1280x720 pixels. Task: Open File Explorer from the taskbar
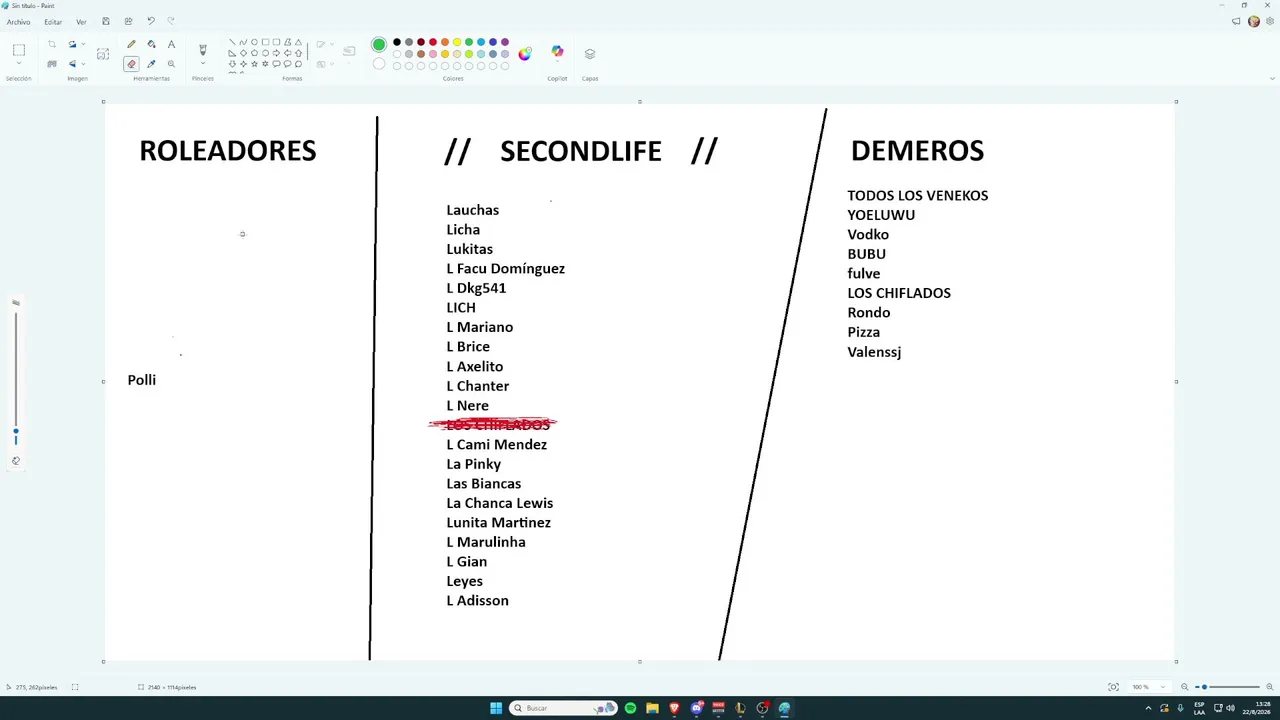[652, 708]
